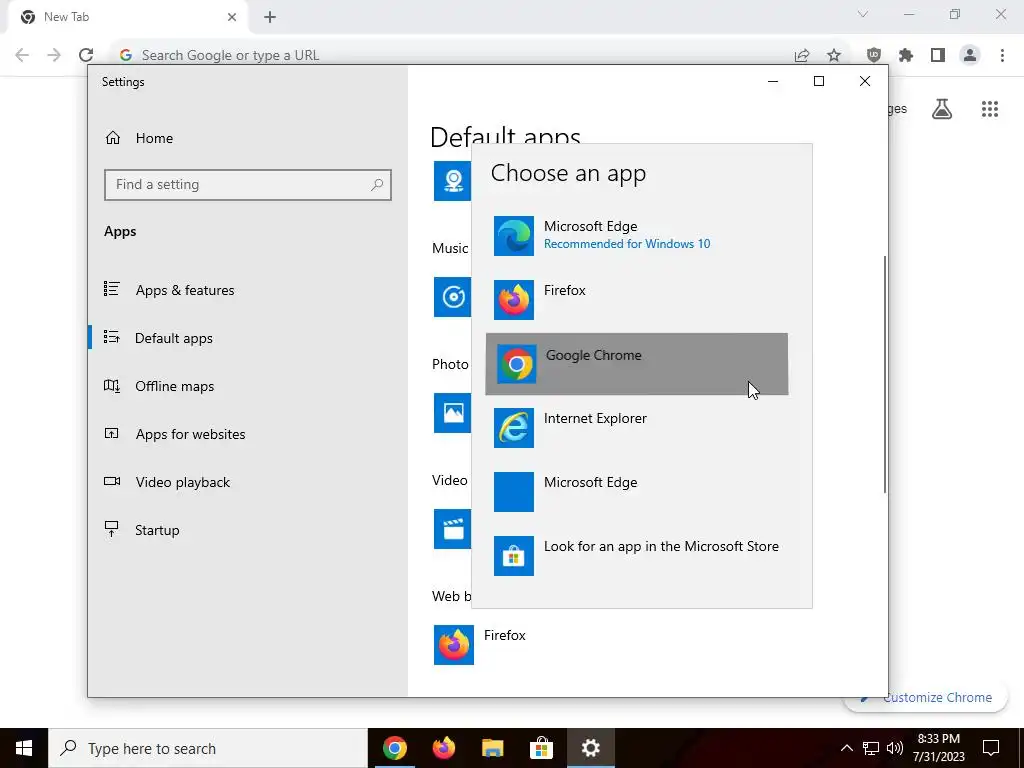This screenshot has height=768, width=1024.
Task: Click the Video player default app icon
Action: coord(452,529)
